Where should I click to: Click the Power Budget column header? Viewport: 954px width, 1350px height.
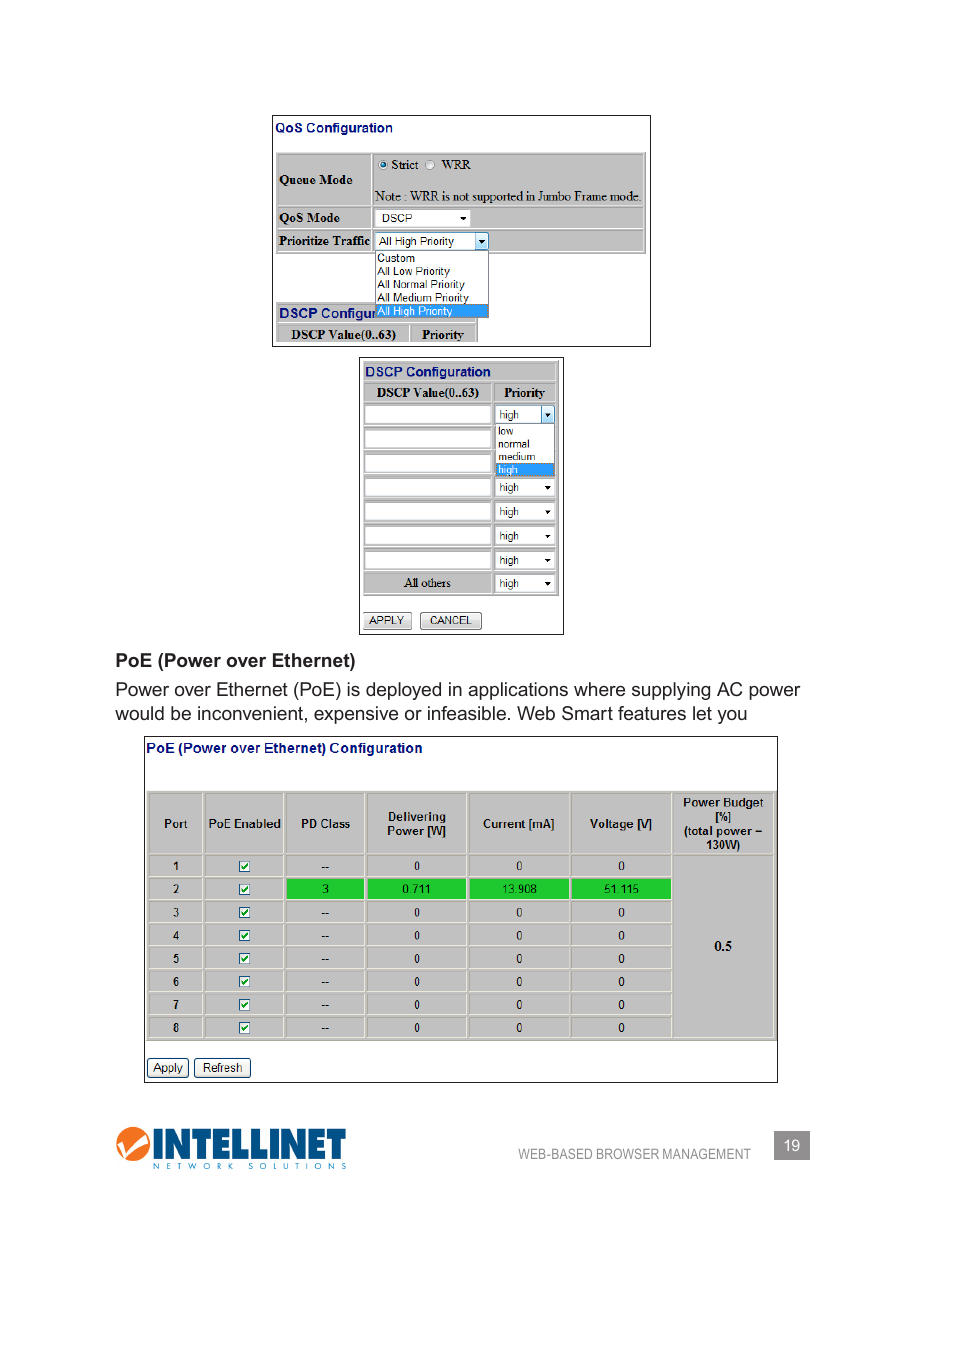[x=723, y=824]
